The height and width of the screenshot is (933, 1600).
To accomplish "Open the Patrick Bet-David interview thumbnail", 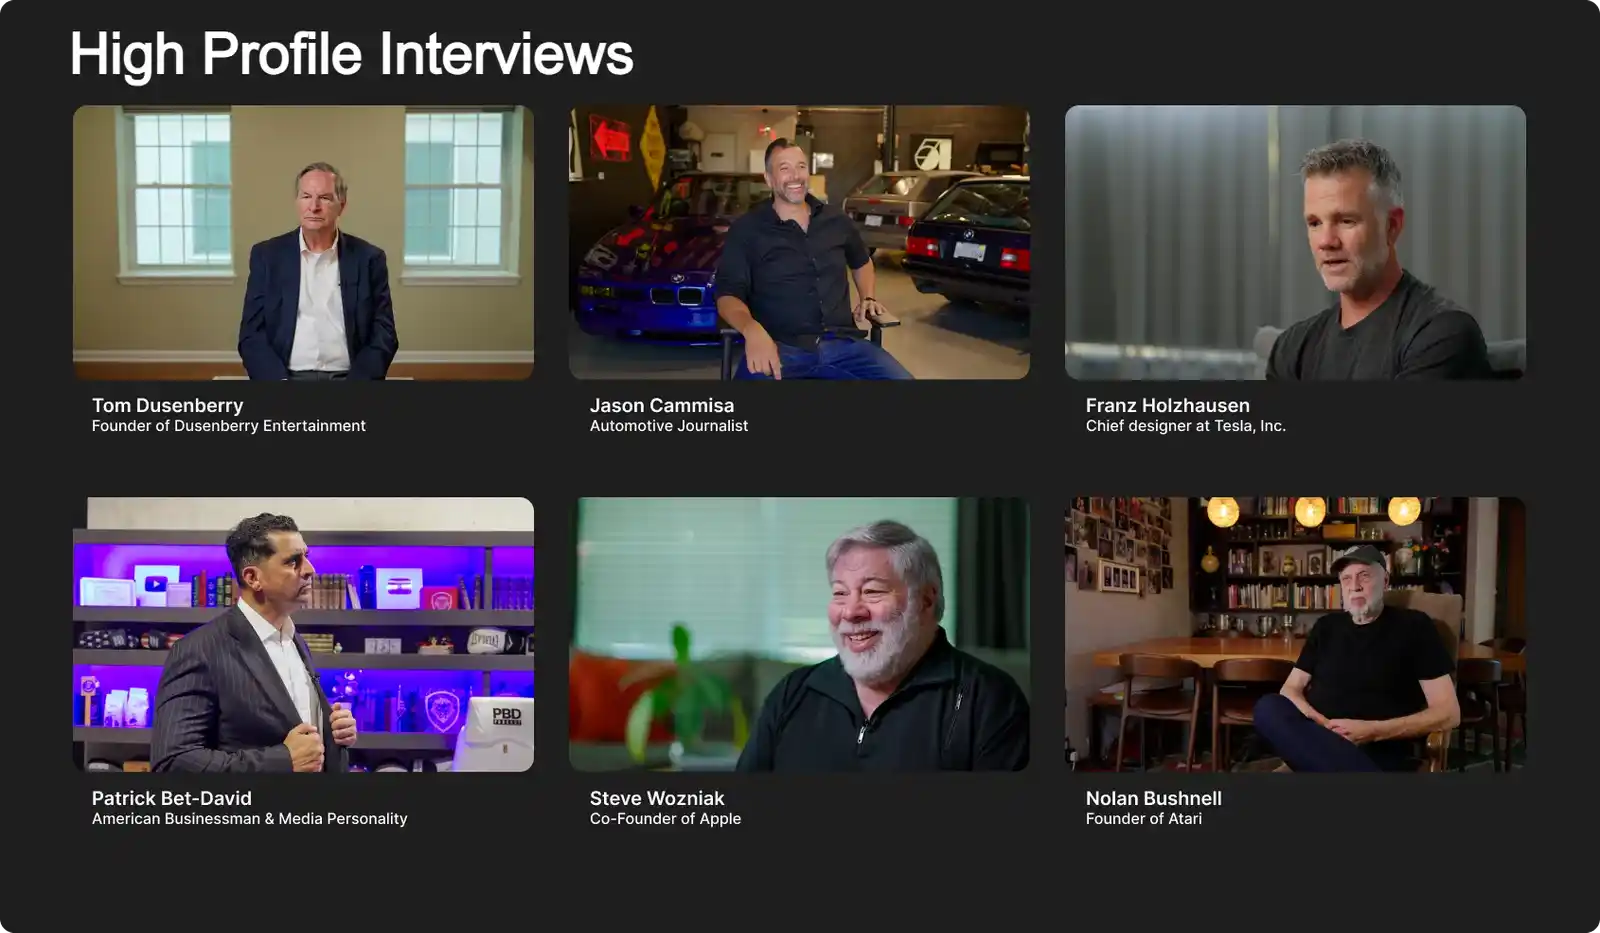I will coord(303,634).
